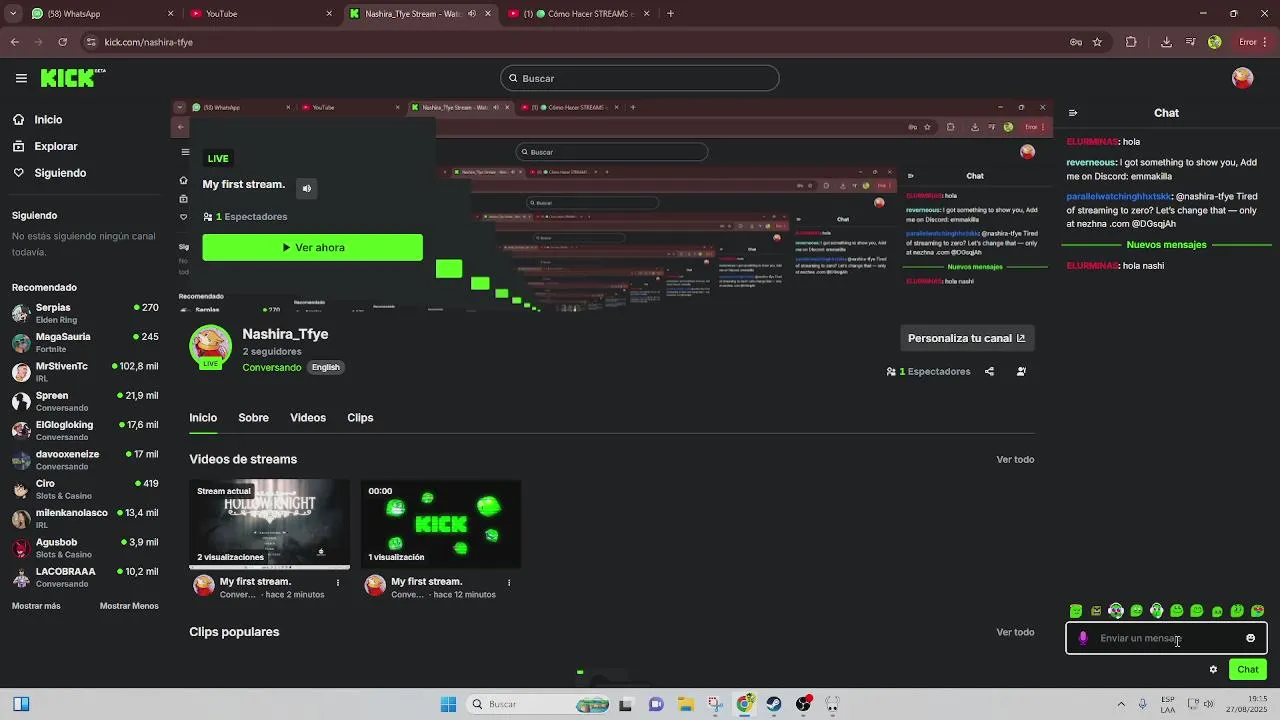This screenshot has width=1280, height=720.
Task: Open a new Chrome tab
Action: (x=670, y=14)
